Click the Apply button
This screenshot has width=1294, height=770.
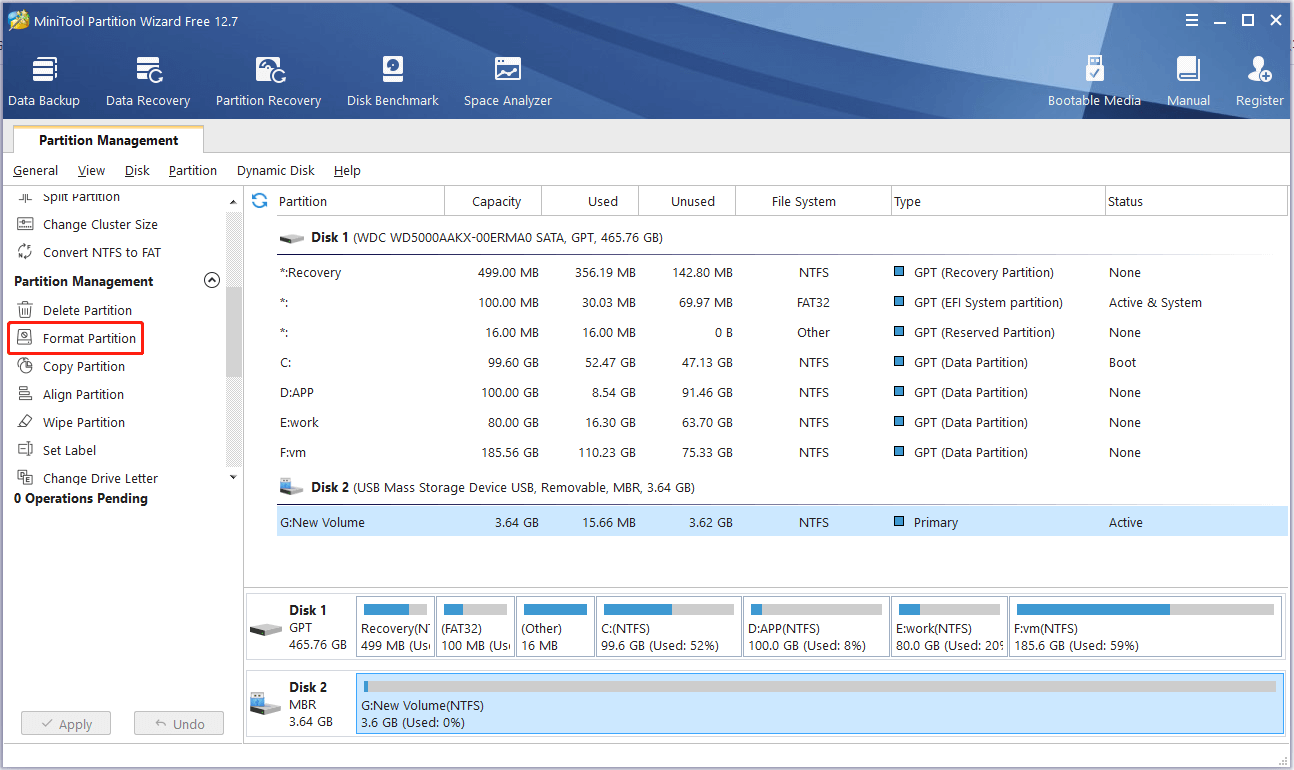[x=66, y=724]
